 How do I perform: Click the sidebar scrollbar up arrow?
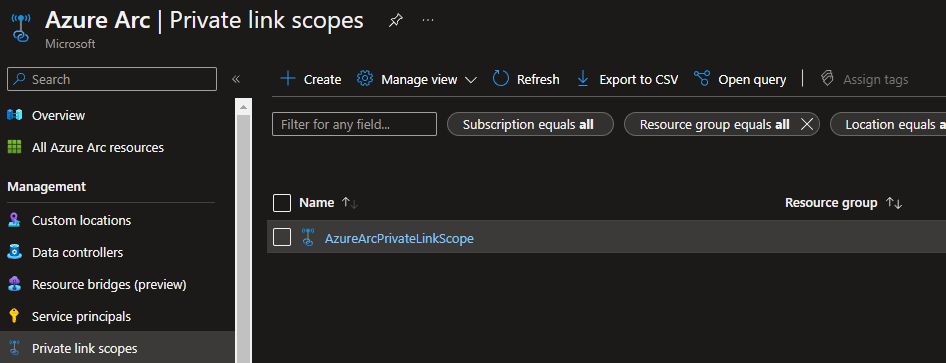(244, 107)
